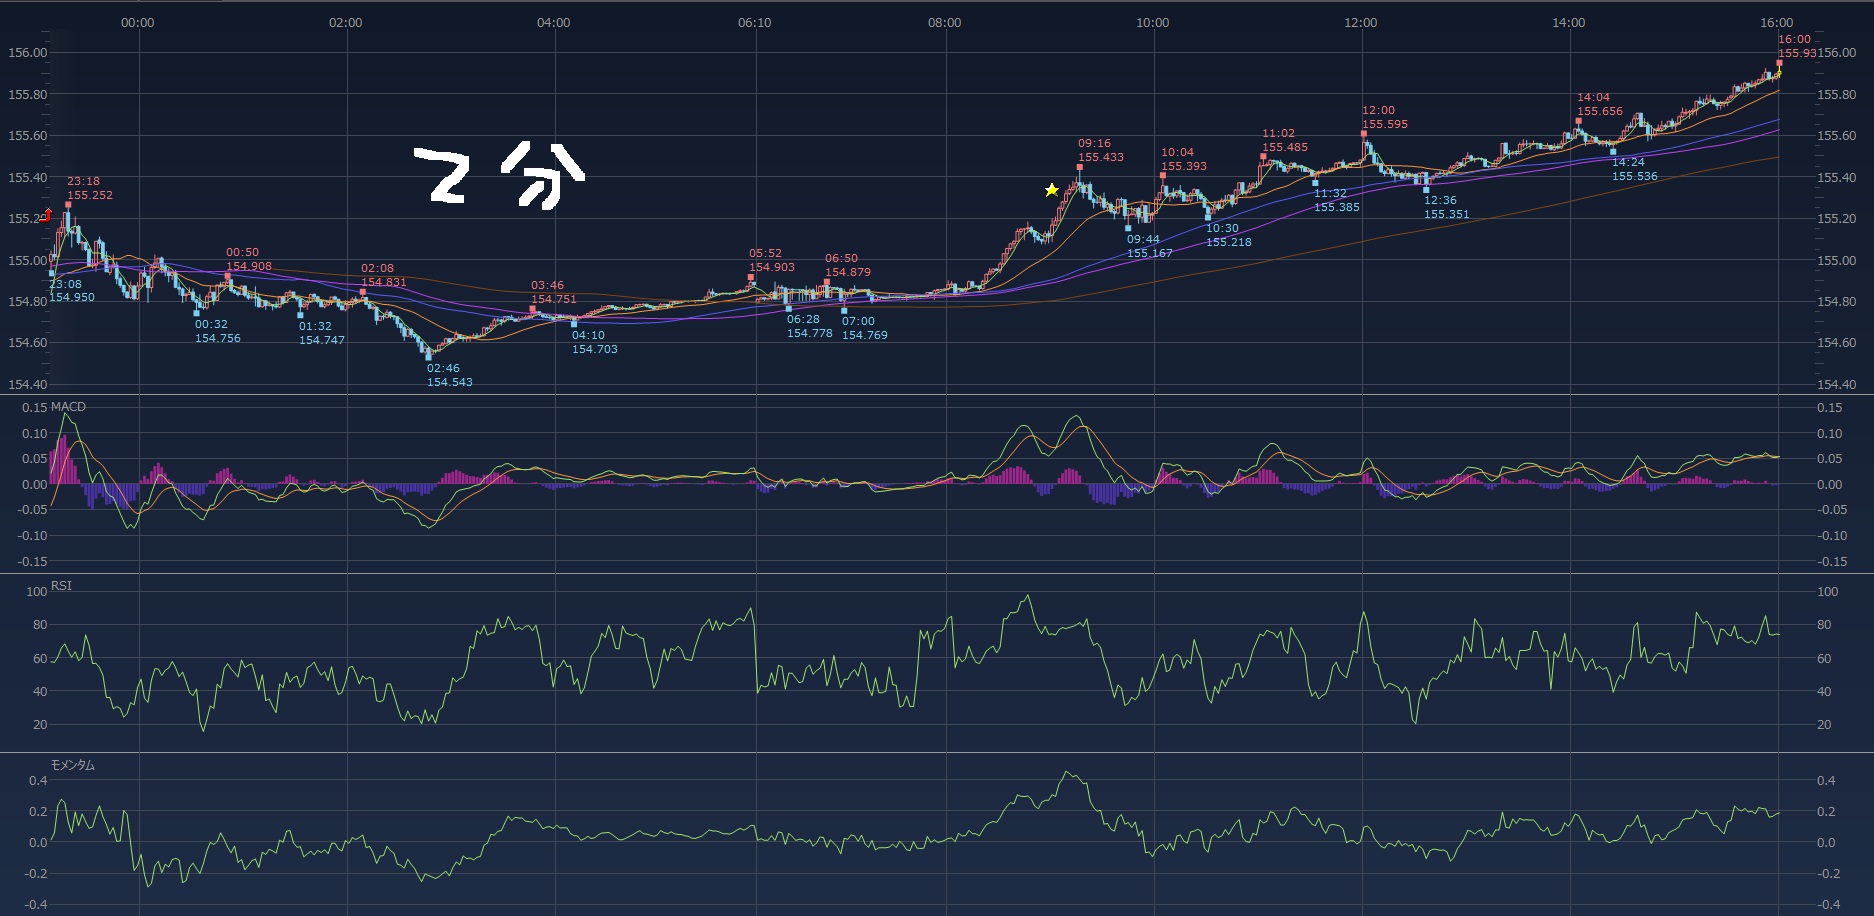Click the MACD panel label
Image resolution: width=1874 pixels, height=916 pixels.
pyautogui.click(x=68, y=407)
